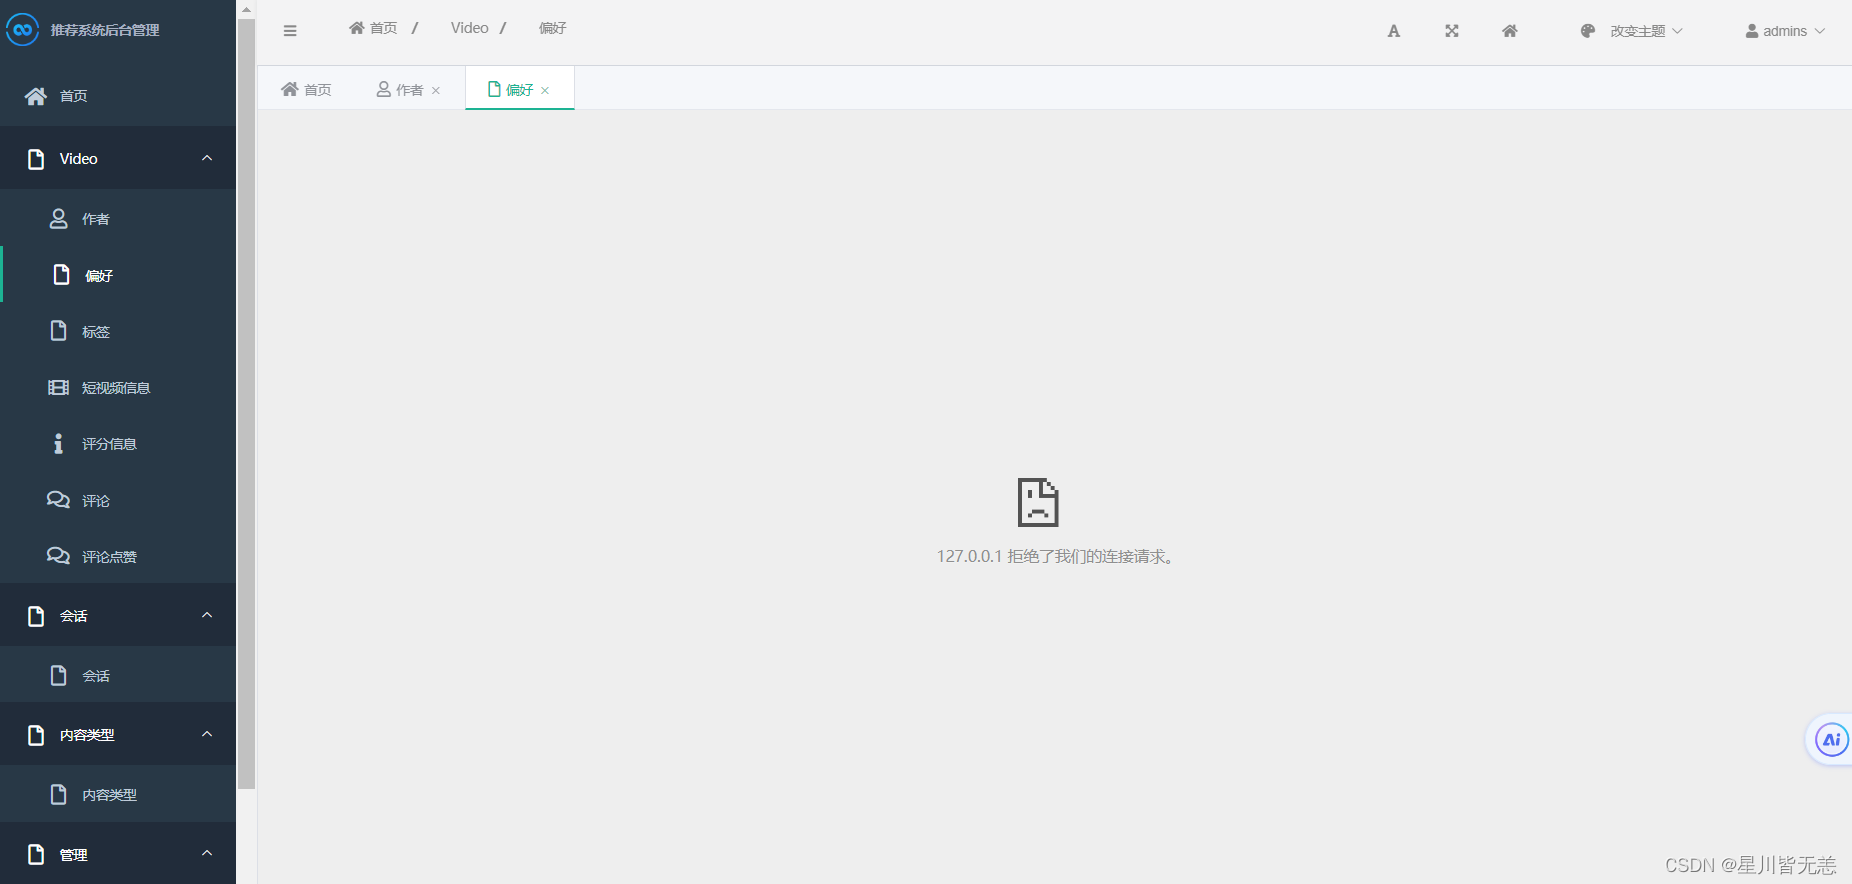Click the 推荐系统后台管理 title

click(x=105, y=30)
